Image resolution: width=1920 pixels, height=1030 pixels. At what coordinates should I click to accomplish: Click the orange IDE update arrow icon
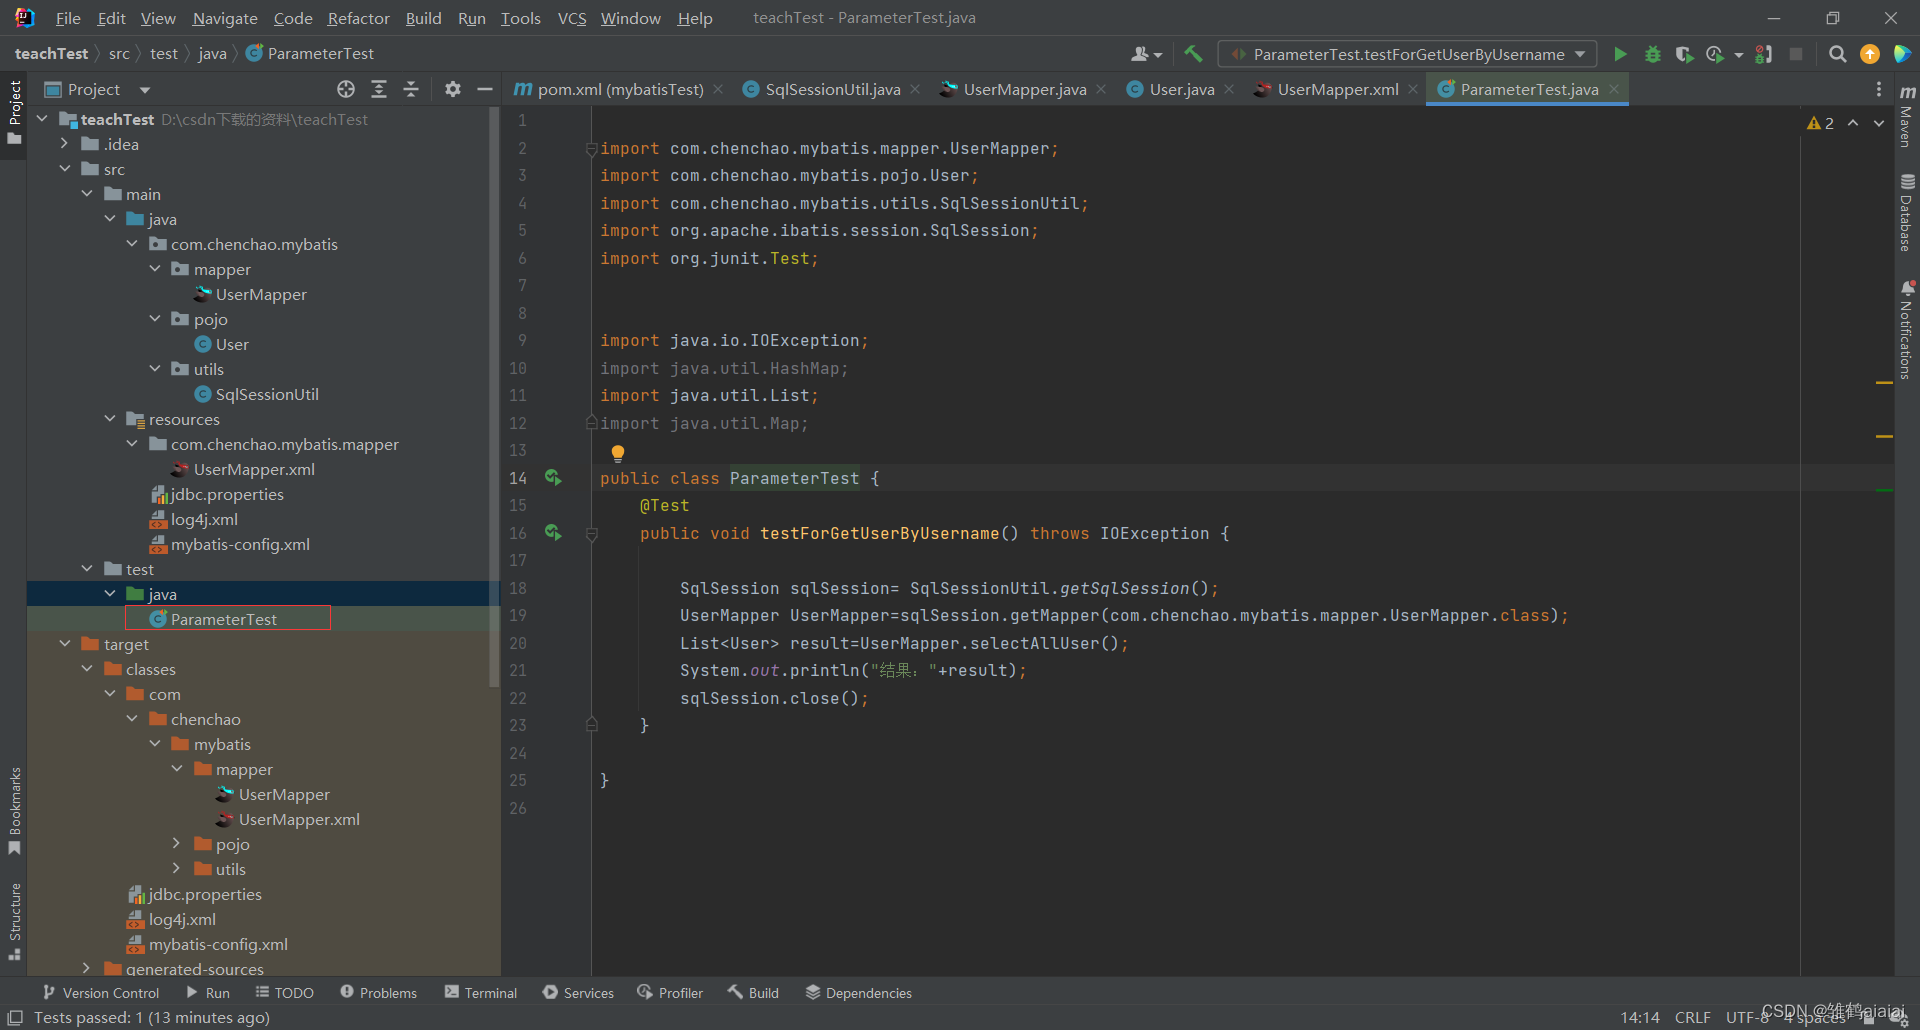(1870, 54)
